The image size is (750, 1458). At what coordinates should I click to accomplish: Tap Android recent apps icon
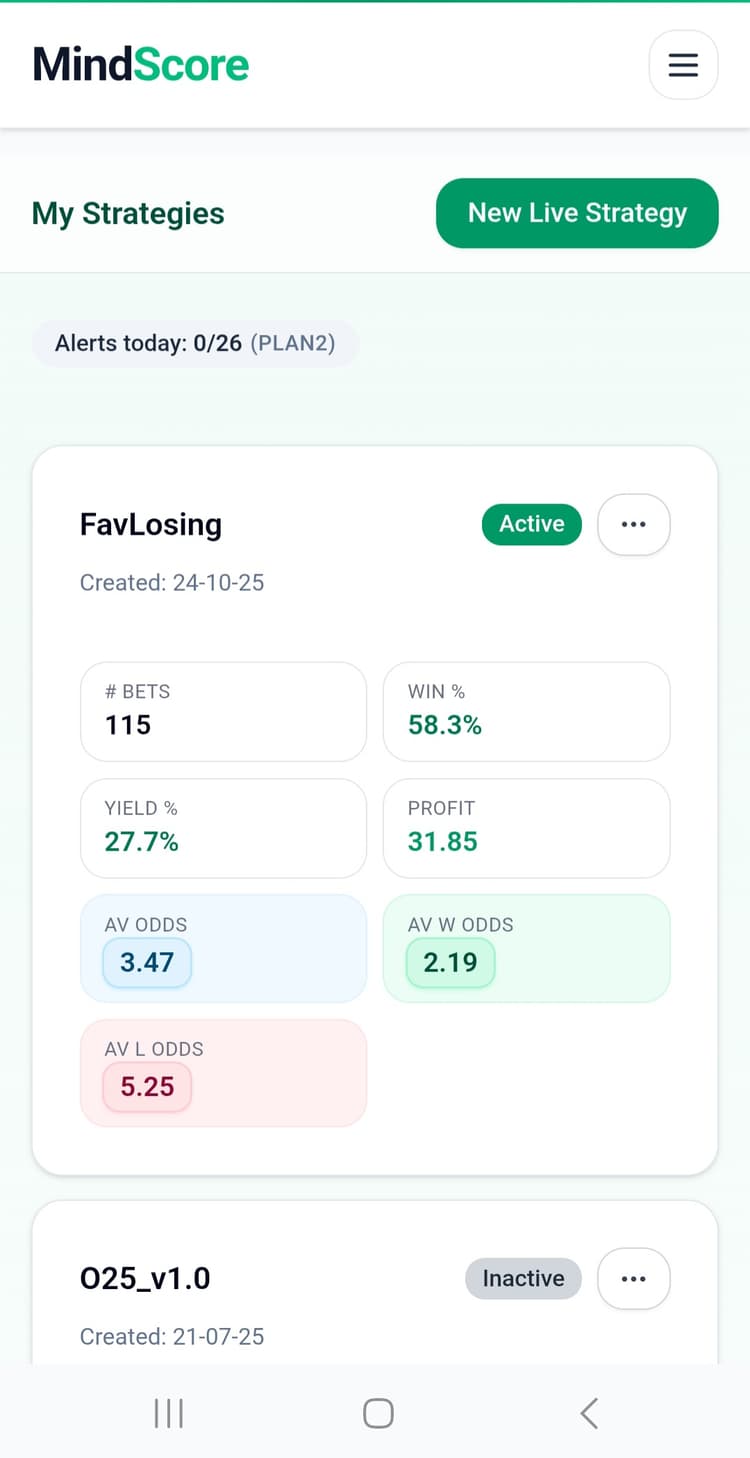[168, 1413]
